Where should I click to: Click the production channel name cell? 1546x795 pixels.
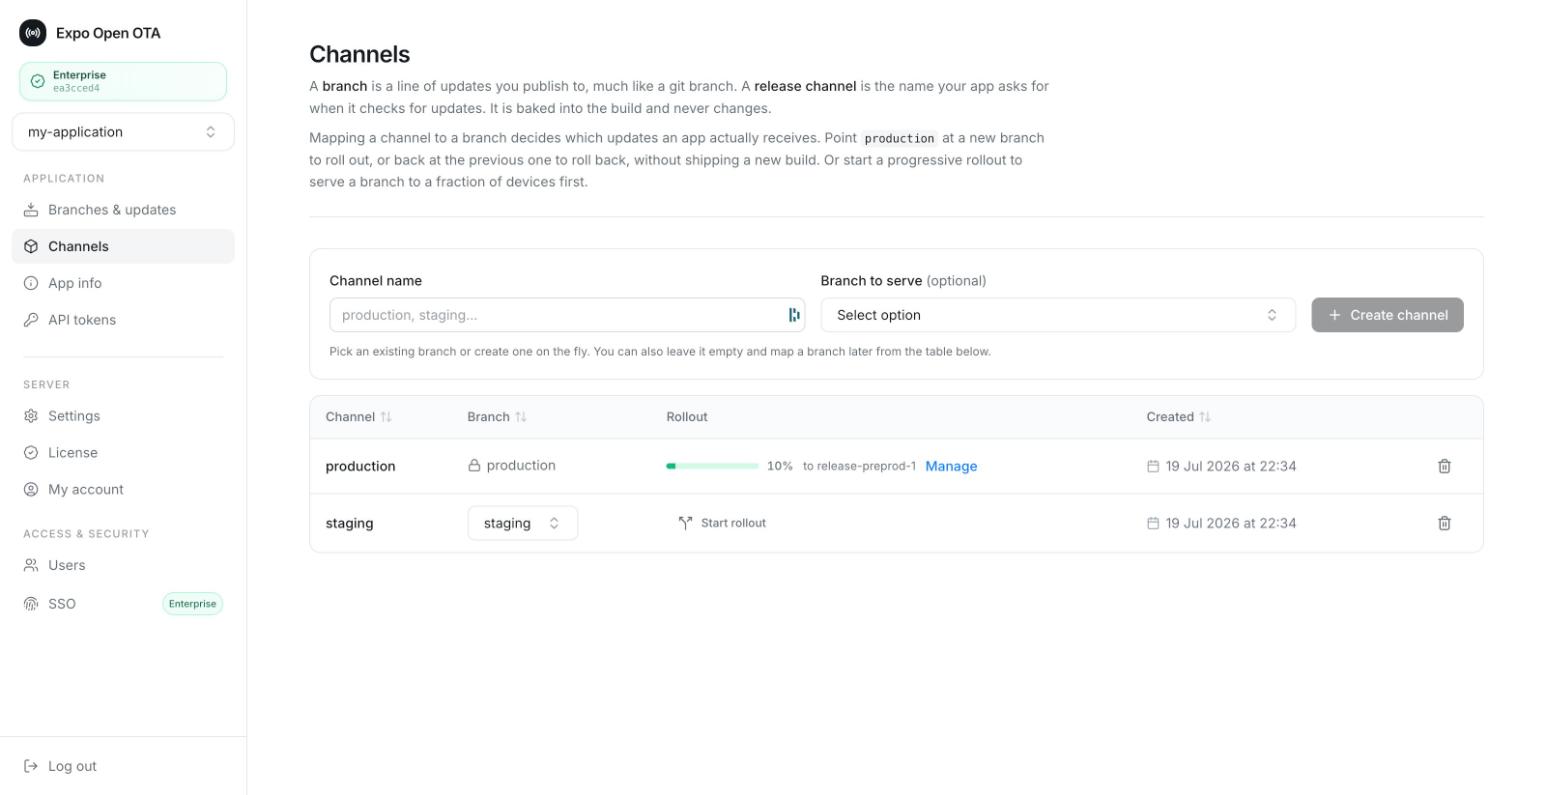click(x=361, y=466)
